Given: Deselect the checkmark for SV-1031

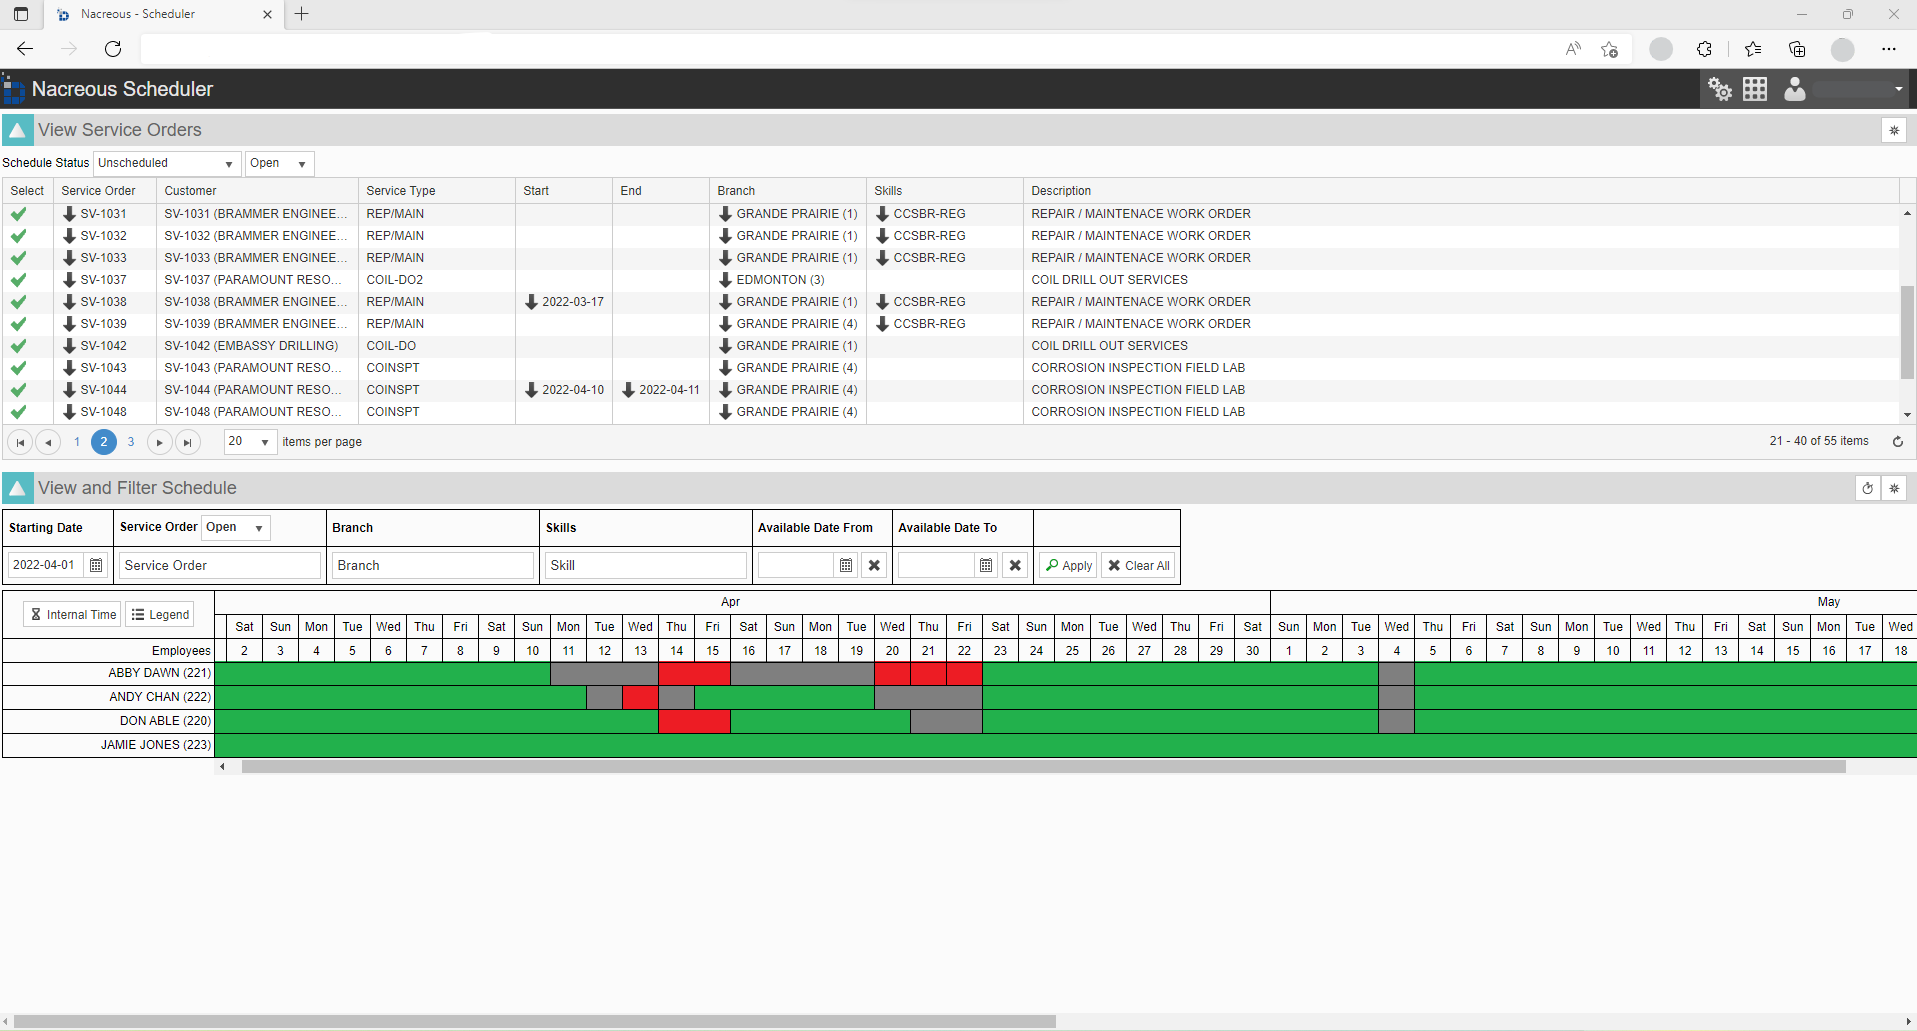Looking at the screenshot, I should click(18, 213).
